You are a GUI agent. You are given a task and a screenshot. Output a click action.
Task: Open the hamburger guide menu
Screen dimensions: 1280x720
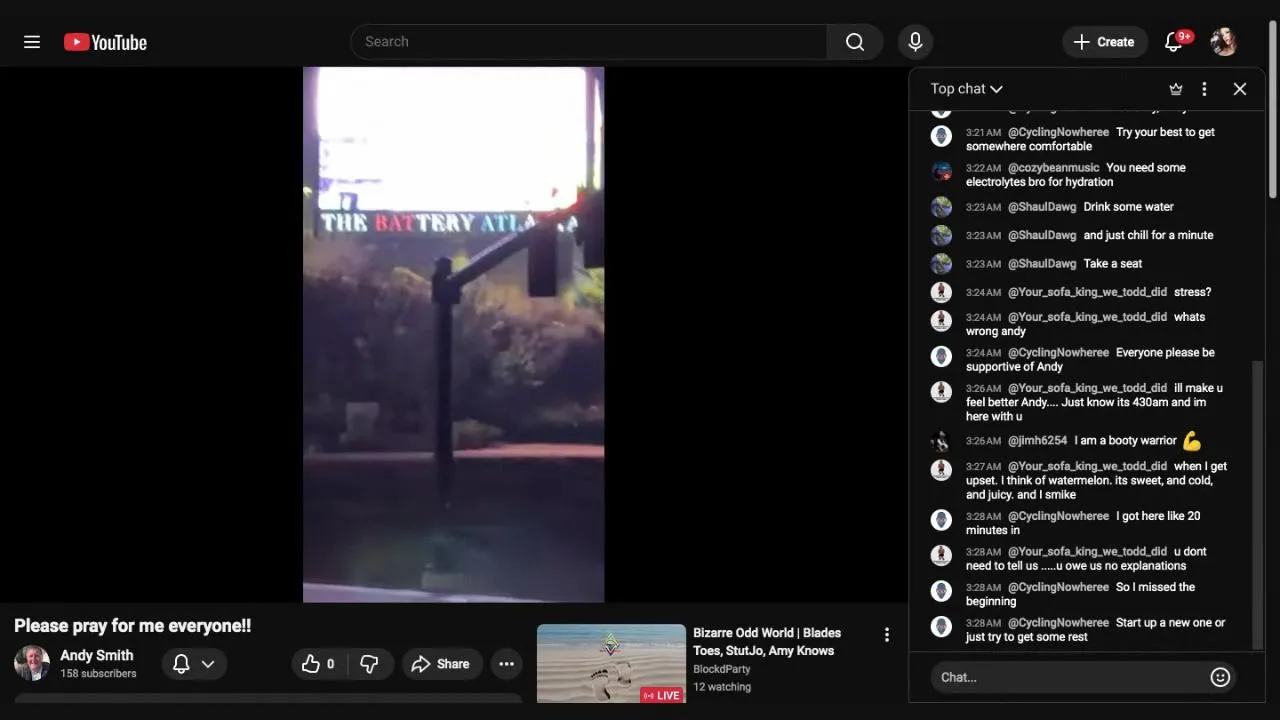pyautogui.click(x=32, y=42)
